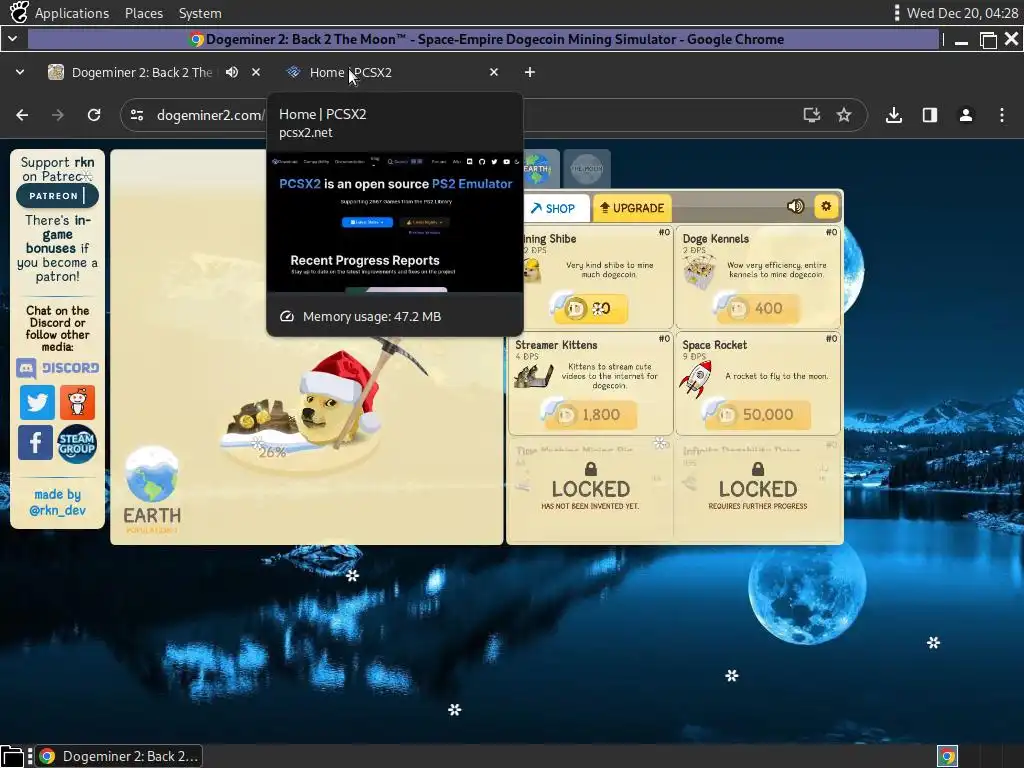Buy Mining Shibe for 20
Viewport: 1024px width, 768px height.
tap(590, 308)
